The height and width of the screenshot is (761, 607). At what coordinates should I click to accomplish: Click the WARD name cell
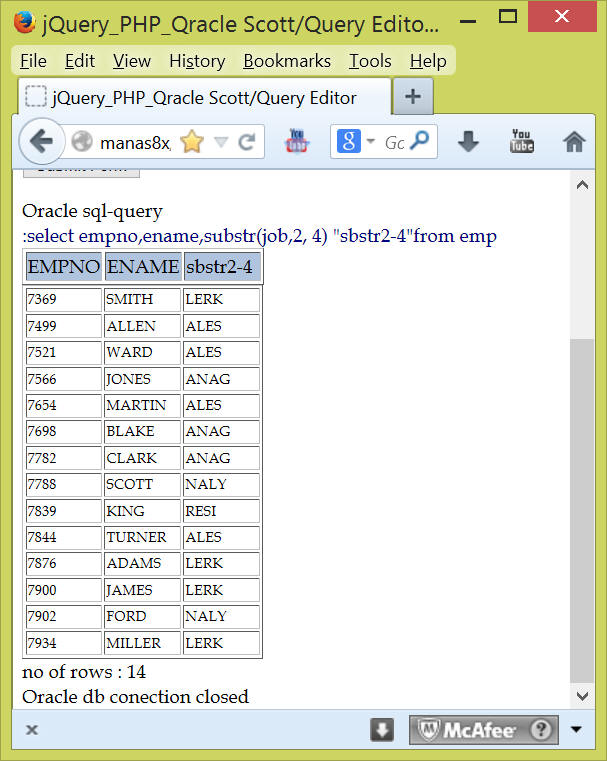pyautogui.click(x=142, y=352)
